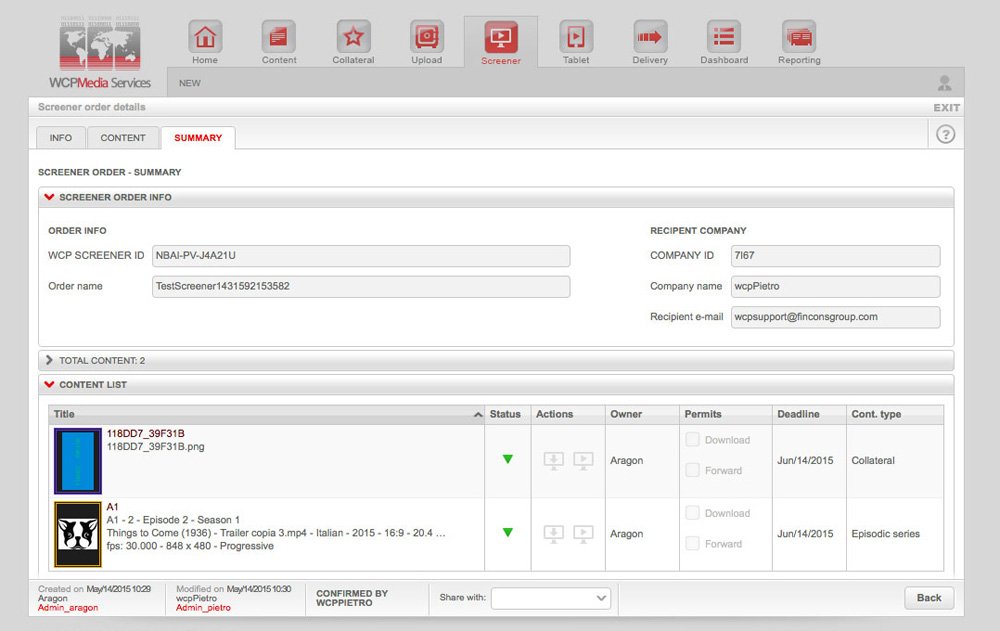The image size is (1000, 631).
Task: Click the Admin_aragon link
Action: [68, 608]
